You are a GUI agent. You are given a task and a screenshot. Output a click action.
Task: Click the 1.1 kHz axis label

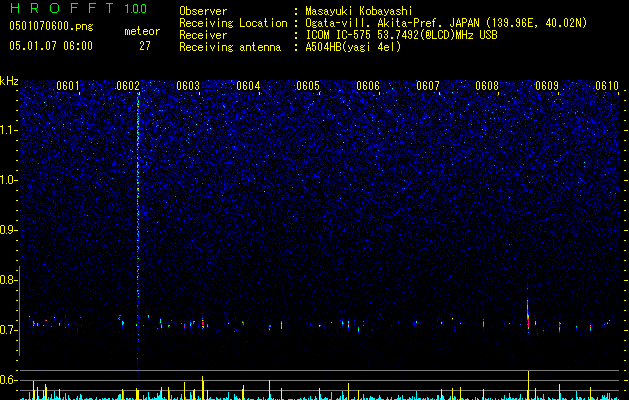pyautogui.click(x=7, y=130)
